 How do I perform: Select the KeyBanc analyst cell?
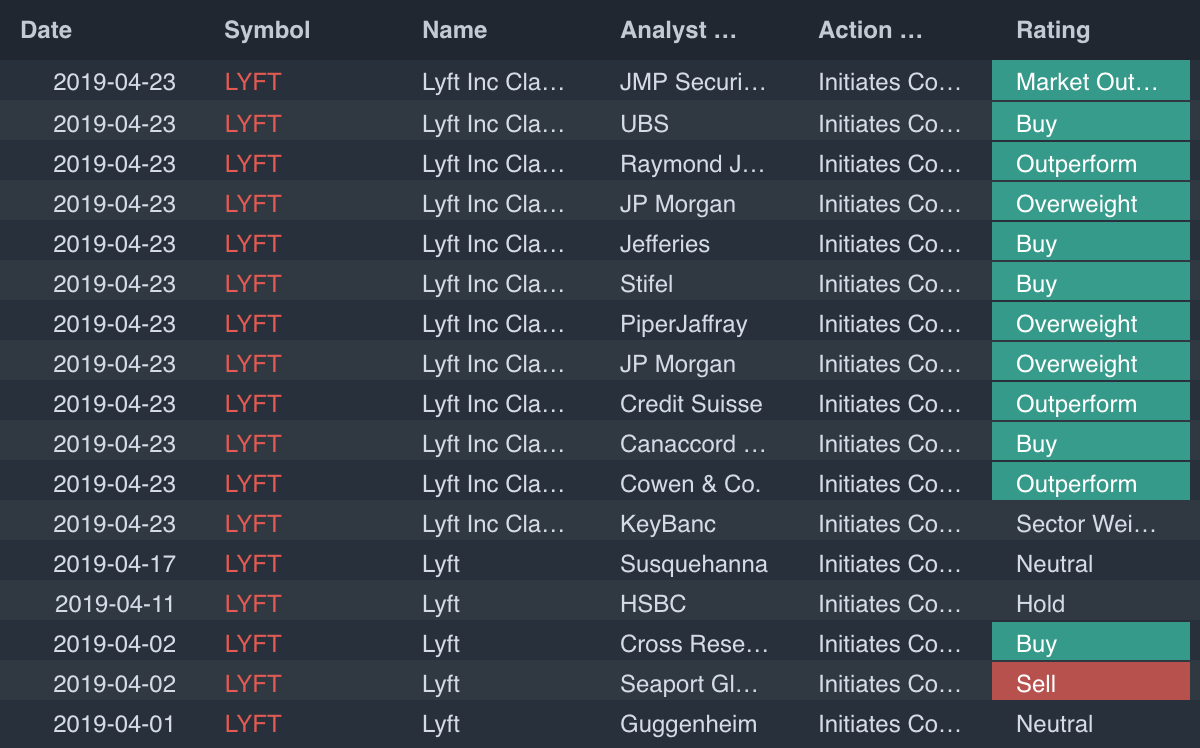[668, 524]
